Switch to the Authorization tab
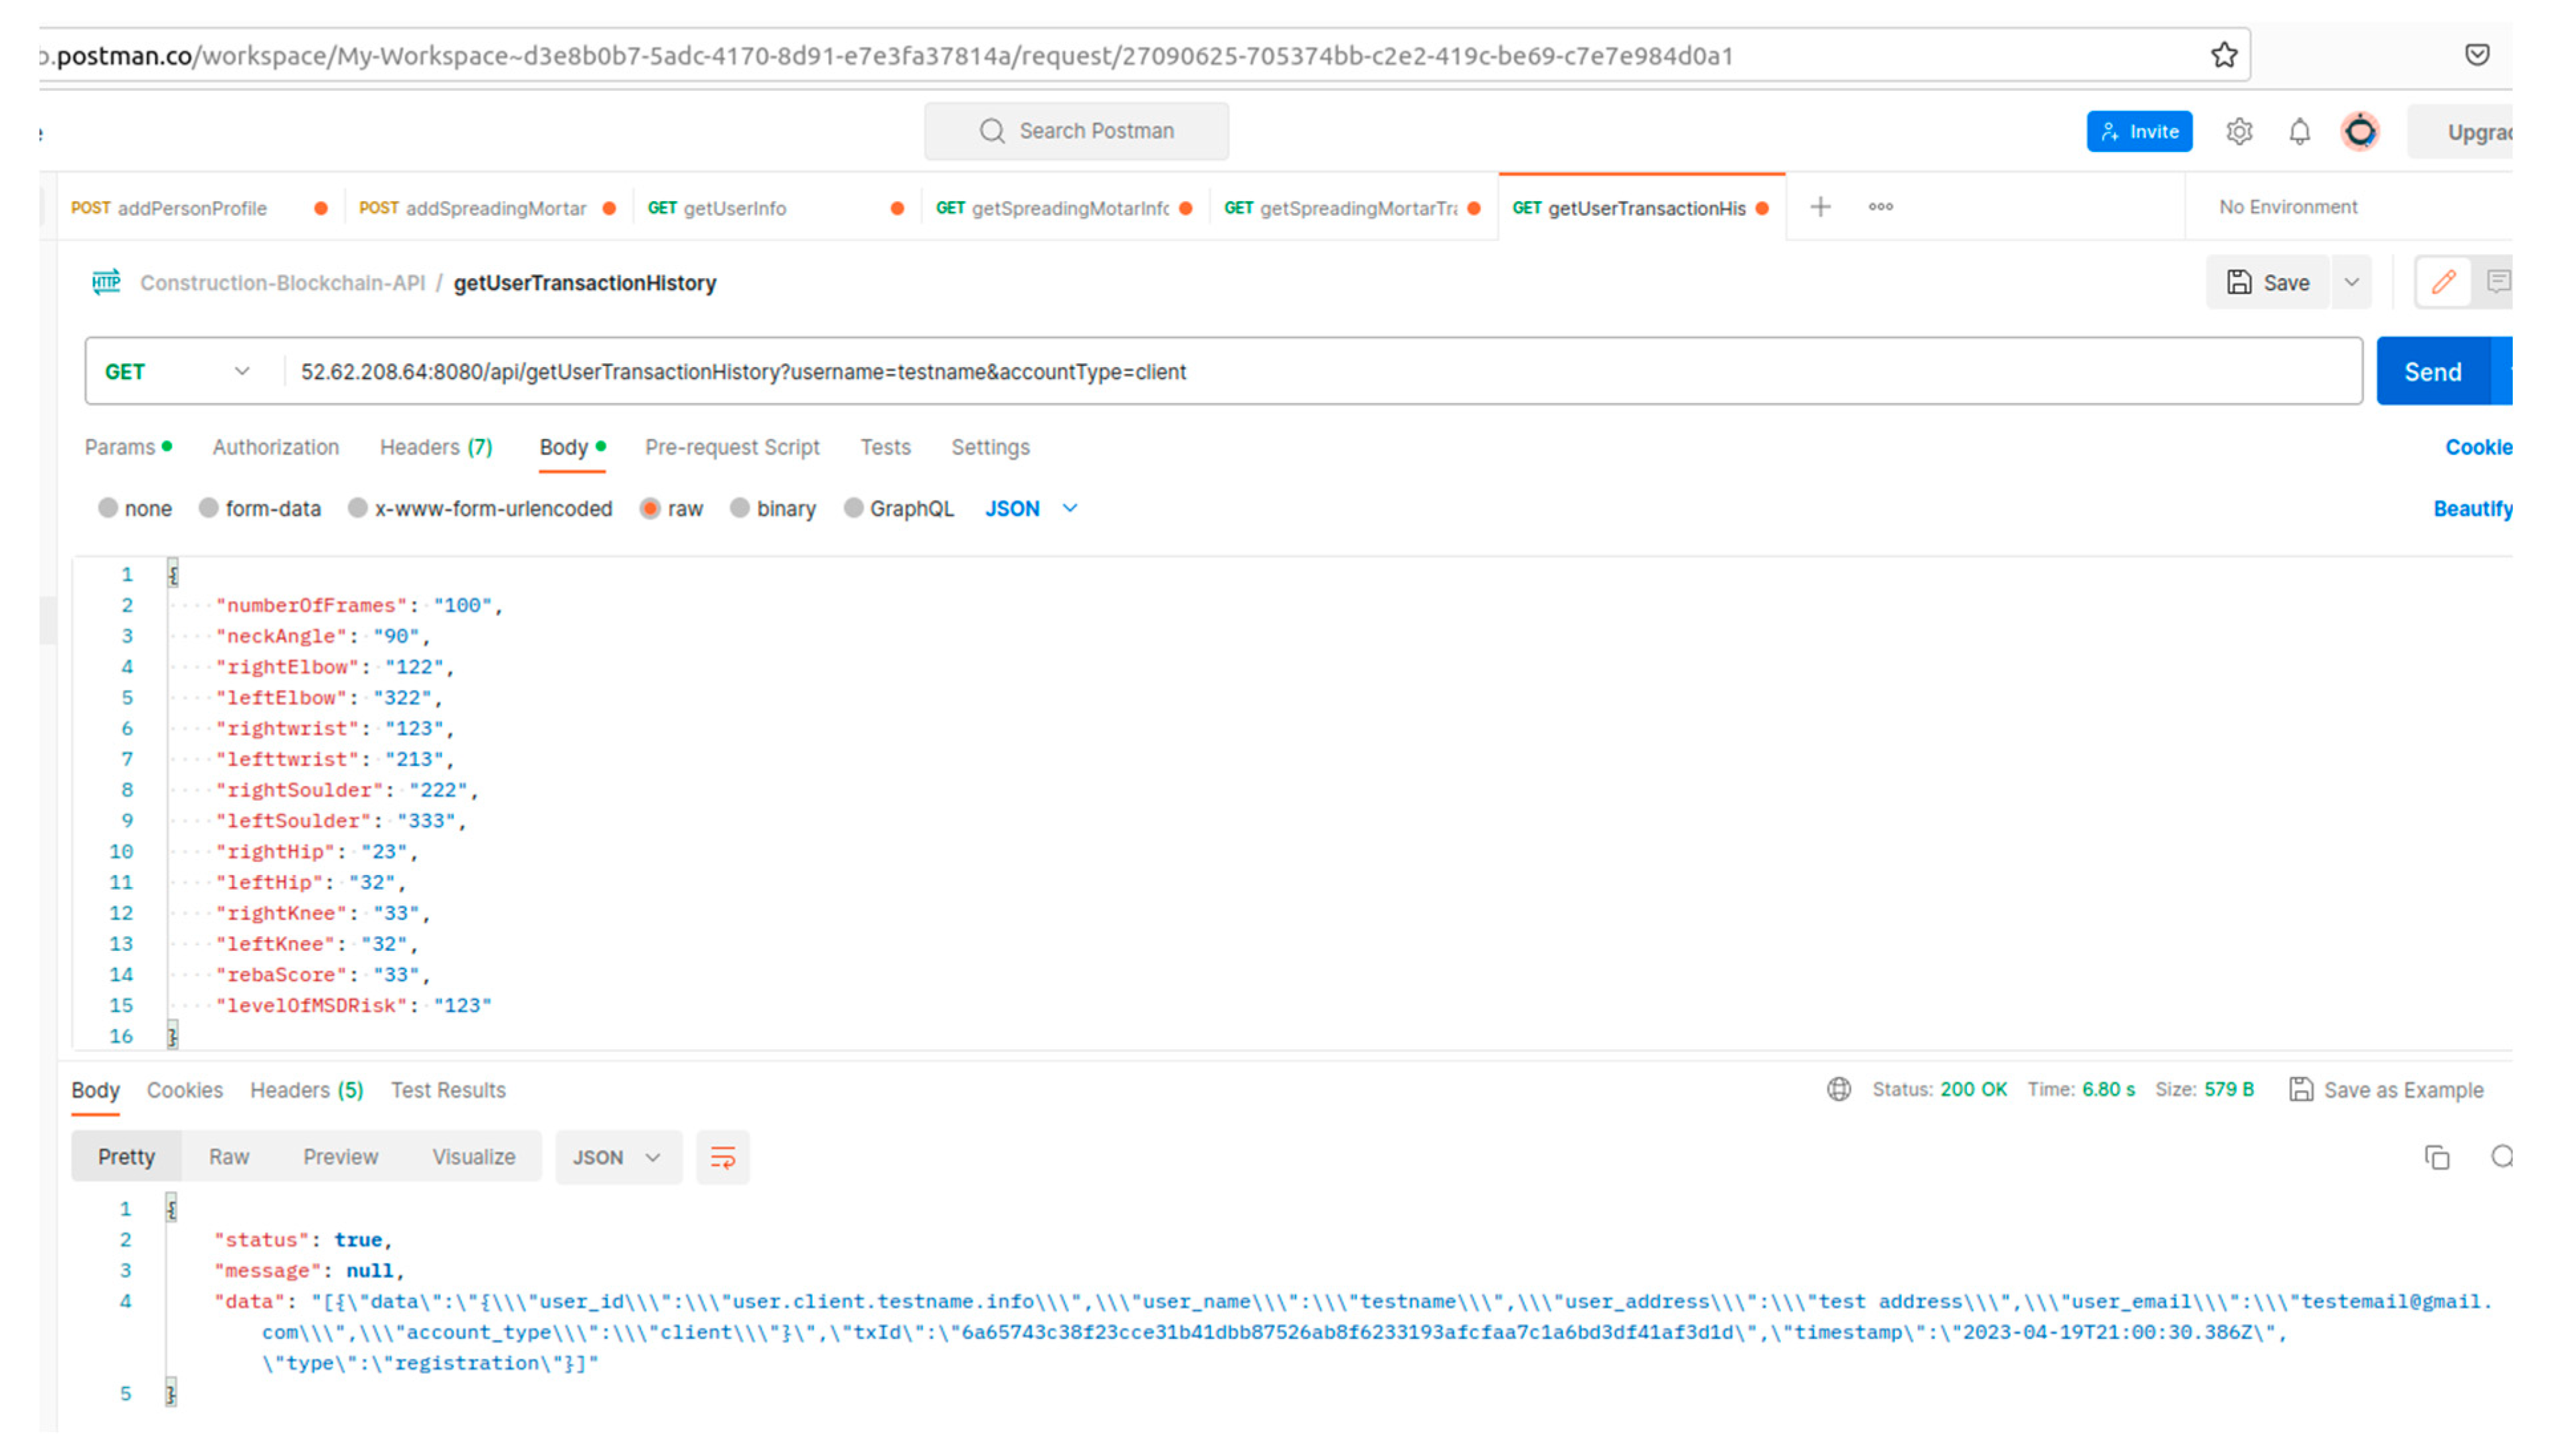 (x=275, y=447)
